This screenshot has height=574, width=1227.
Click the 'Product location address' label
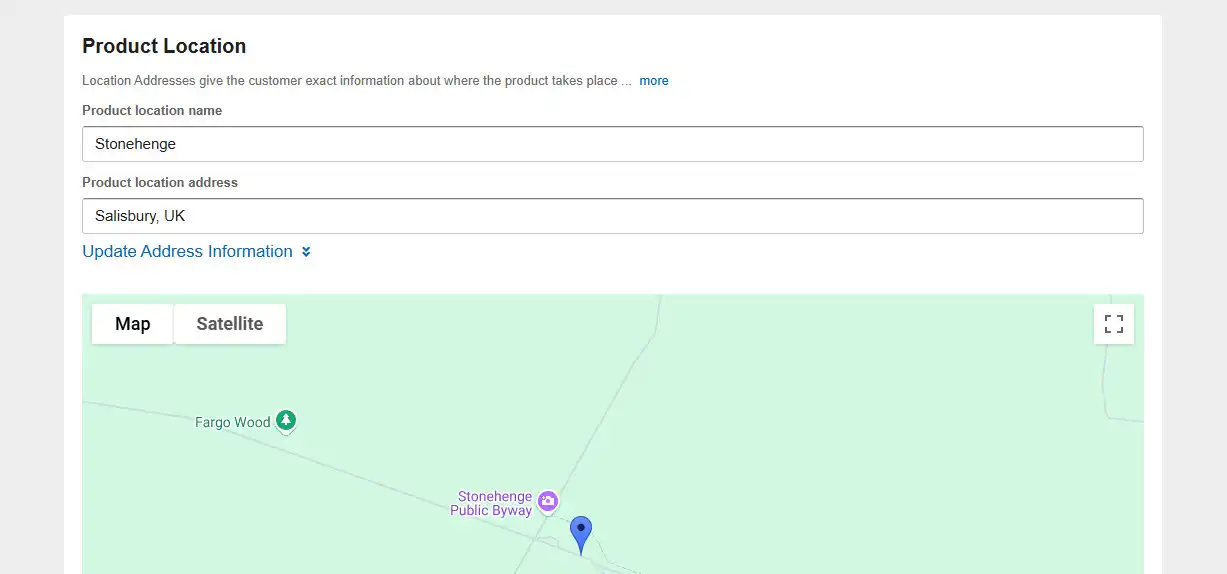160,182
